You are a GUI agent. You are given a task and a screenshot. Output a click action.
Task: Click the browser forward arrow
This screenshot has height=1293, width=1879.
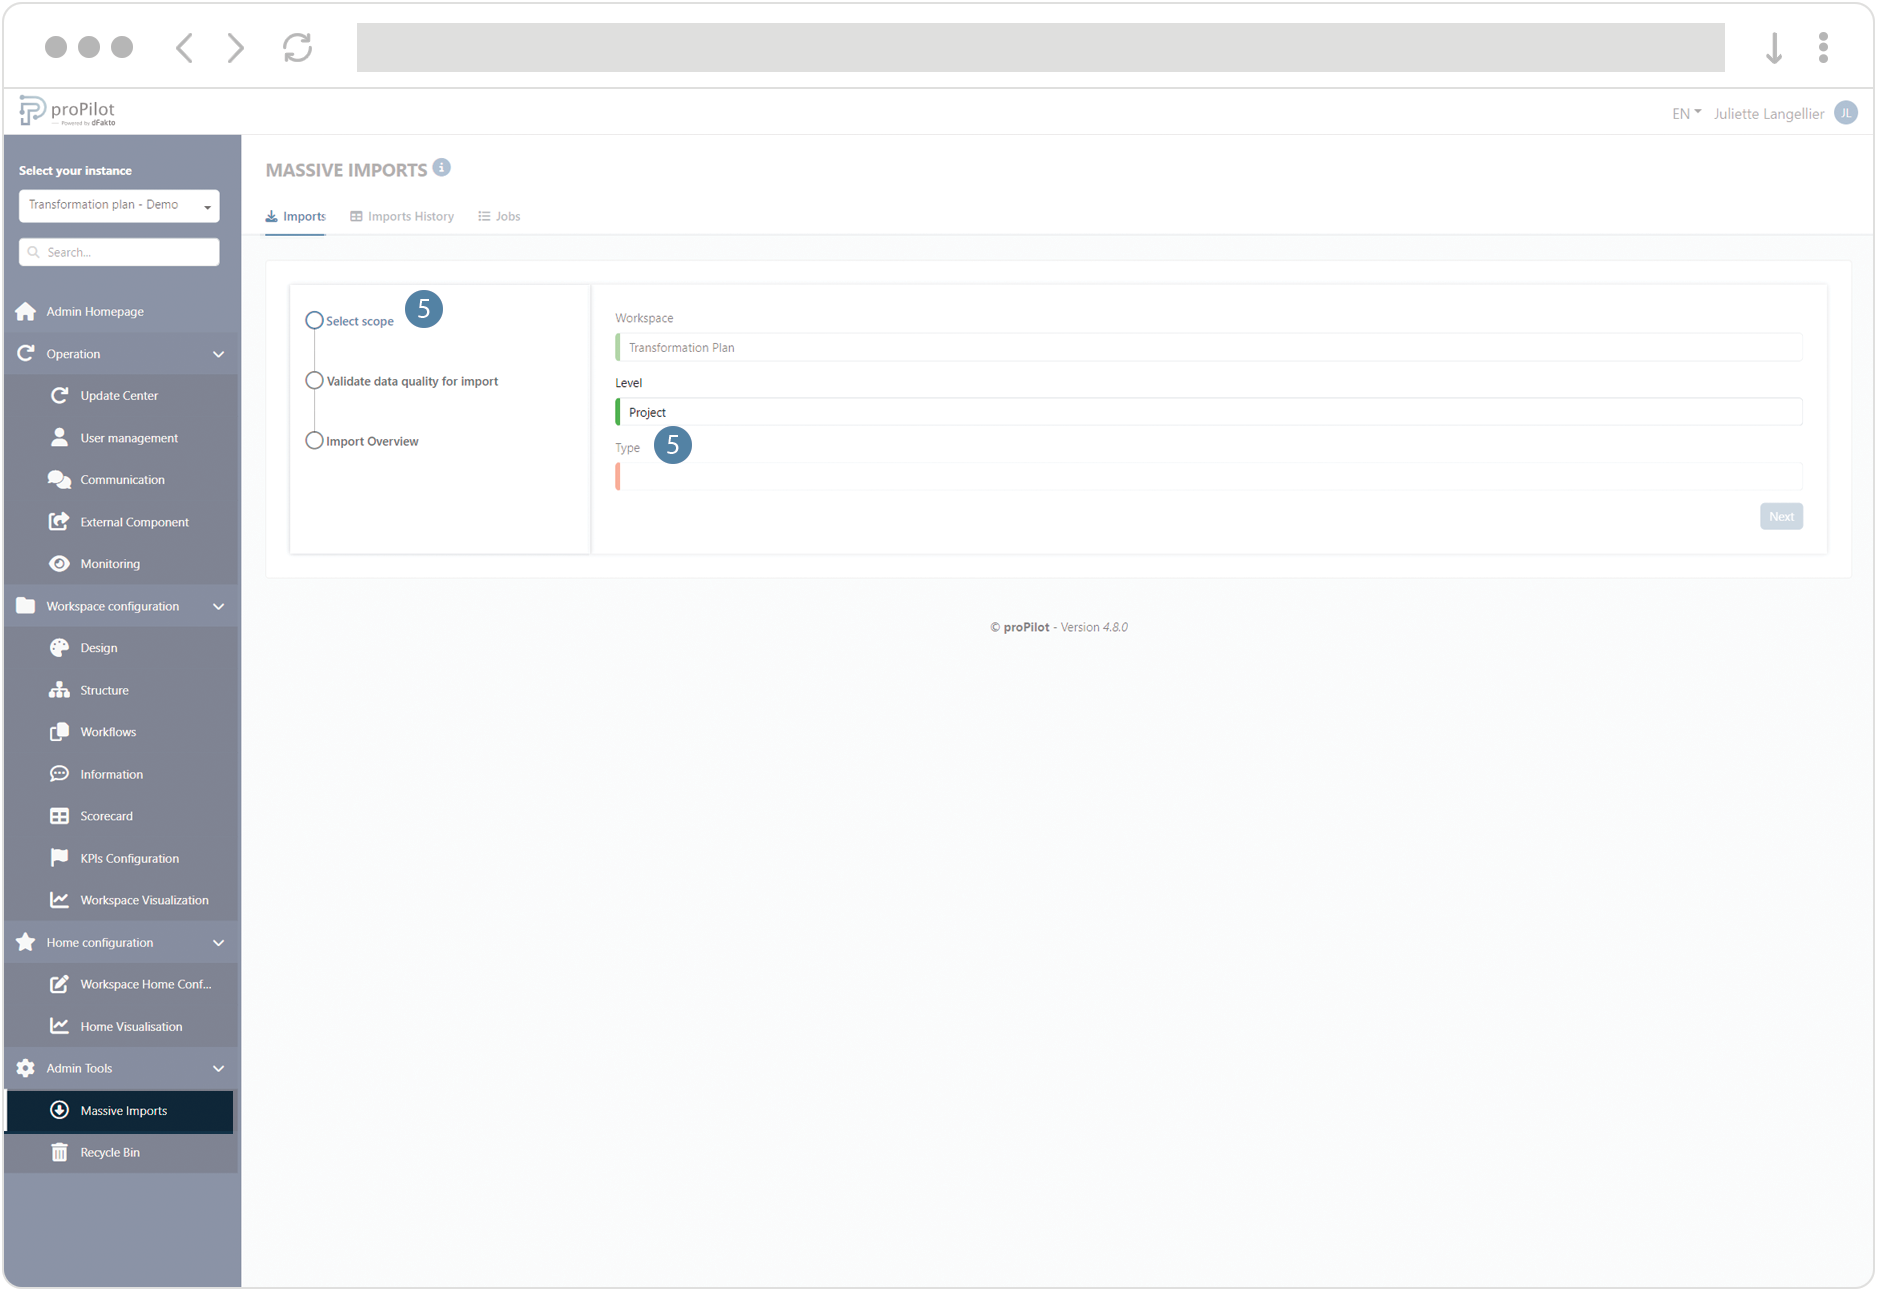(x=236, y=48)
